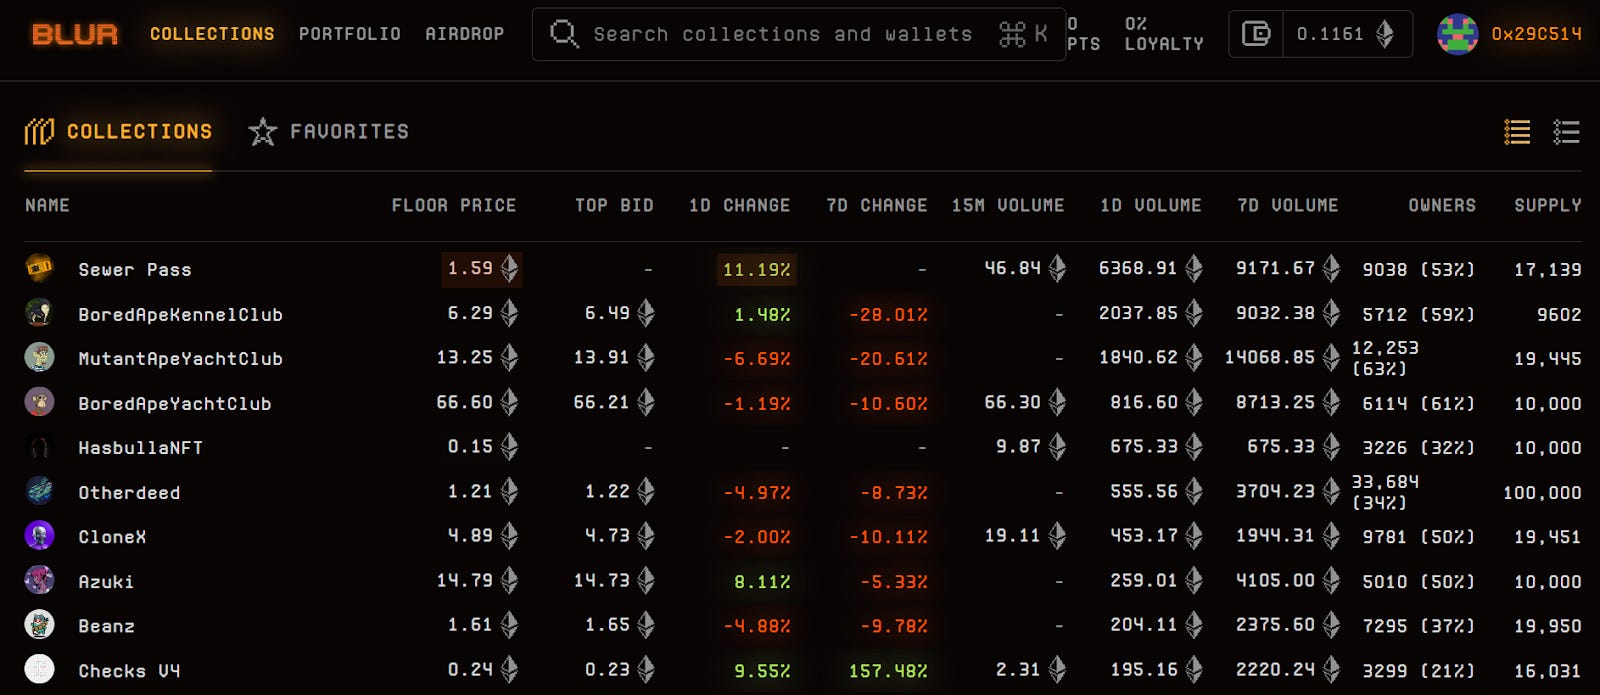This screenshot has height=695, width=1600.
Task: Open the wallet balance icon
Action: [x=1255, y=34]
